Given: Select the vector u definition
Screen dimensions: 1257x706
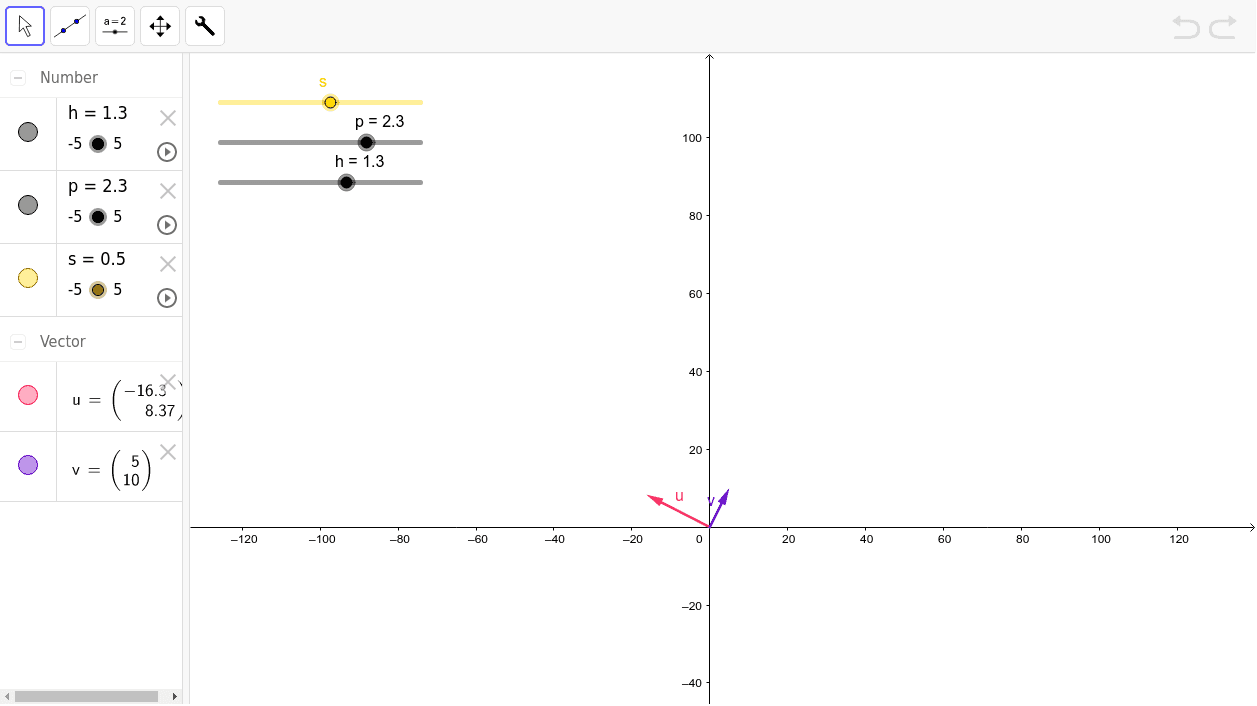Looking at the screenshot, I should 125,400.
